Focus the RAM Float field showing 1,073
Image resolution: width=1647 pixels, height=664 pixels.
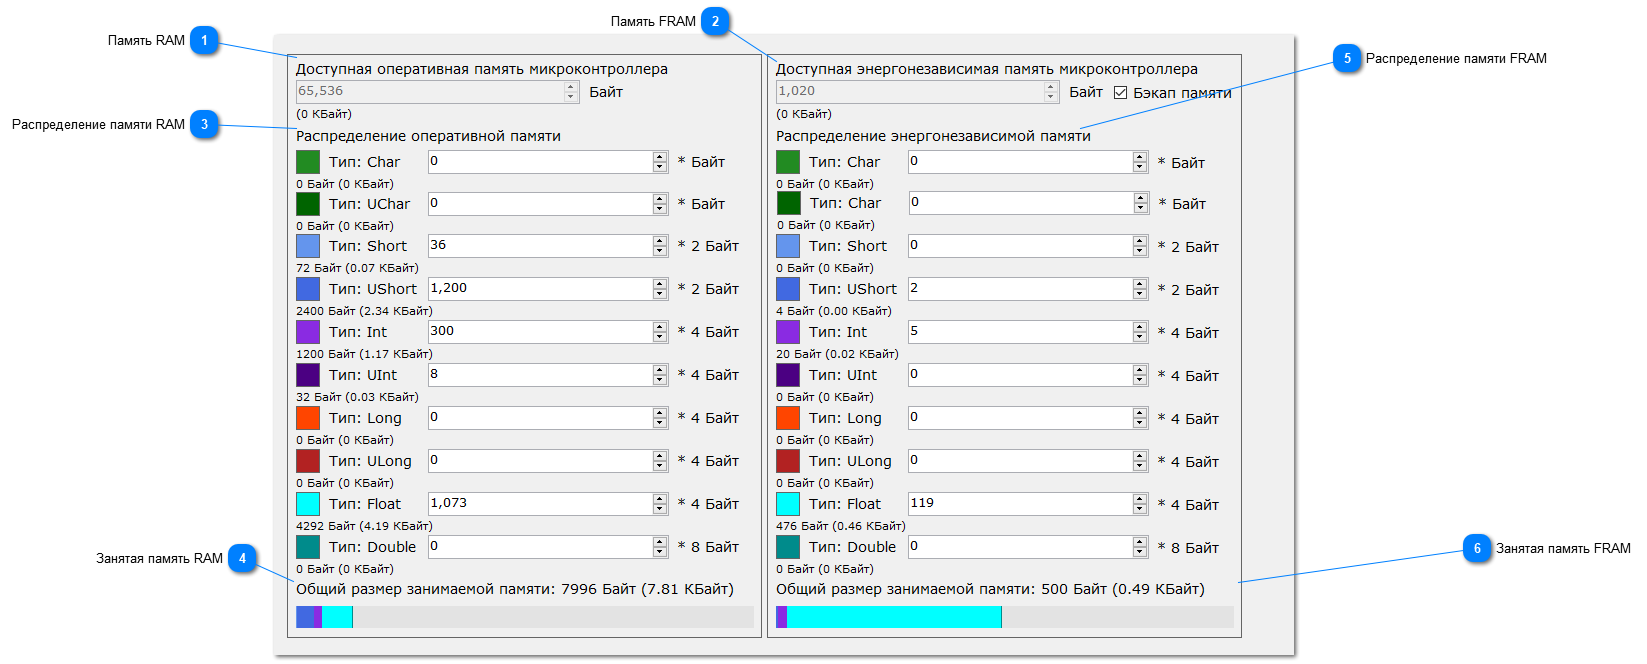[548, 504]
